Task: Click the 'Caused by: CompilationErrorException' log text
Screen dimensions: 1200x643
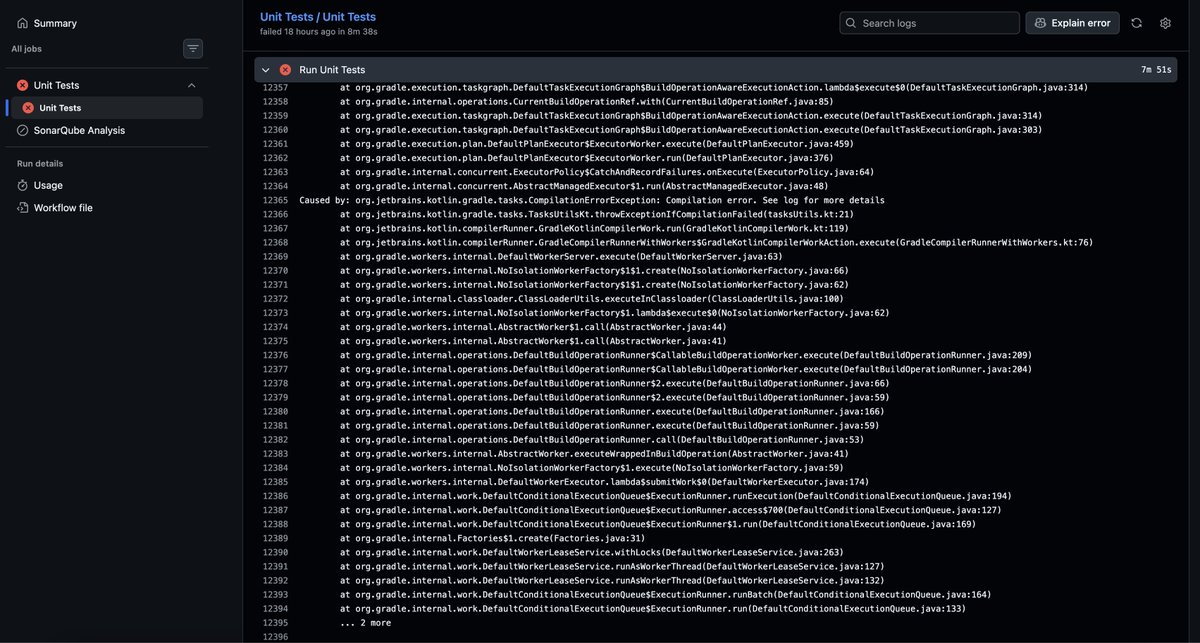Action: 592,200
